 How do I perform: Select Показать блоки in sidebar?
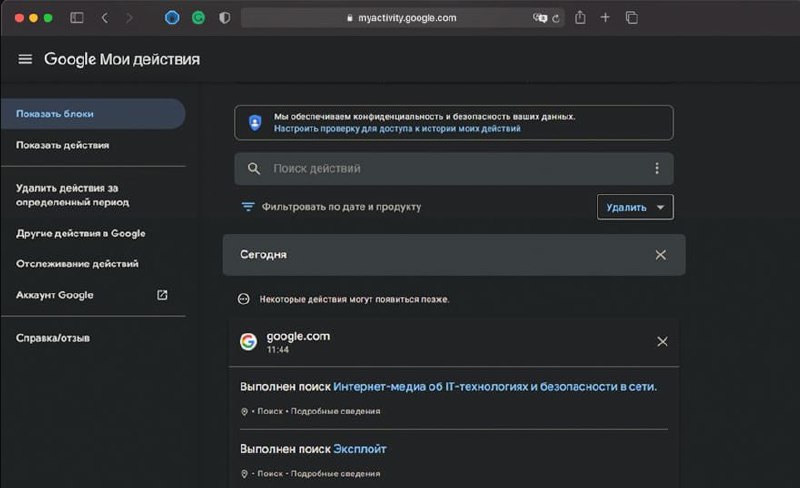point(93,114)
